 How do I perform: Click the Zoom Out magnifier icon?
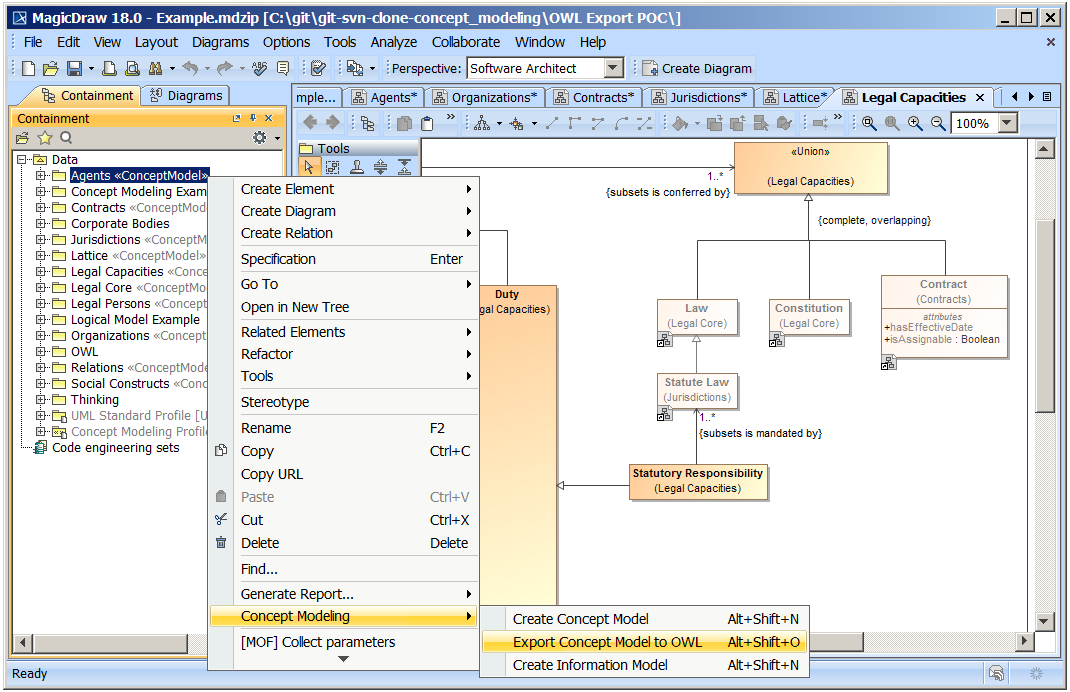(938, 123)
